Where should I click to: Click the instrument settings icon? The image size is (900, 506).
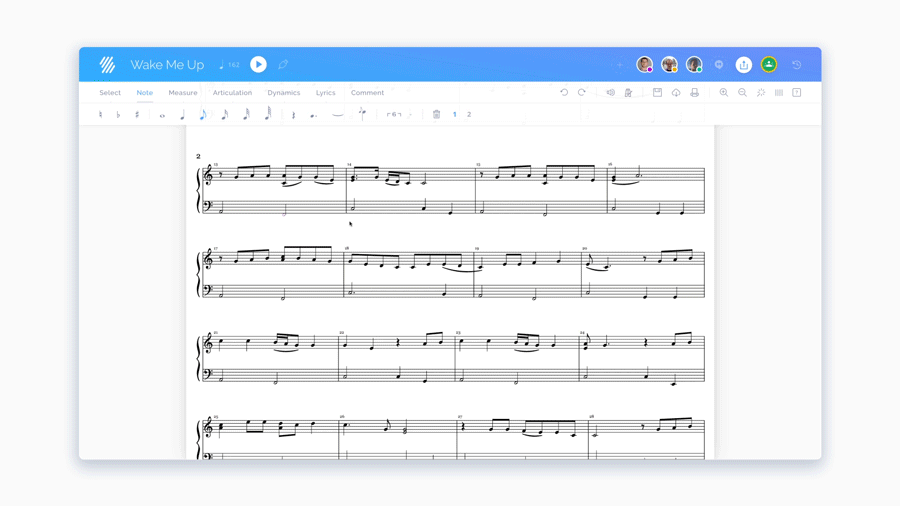(629, 92)
